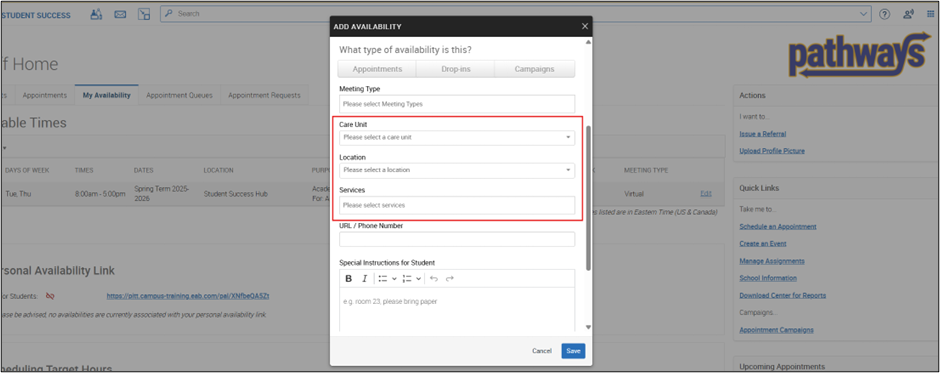Click the Virtual meeting type cell
Screen dimensions: 940x373
634,194
